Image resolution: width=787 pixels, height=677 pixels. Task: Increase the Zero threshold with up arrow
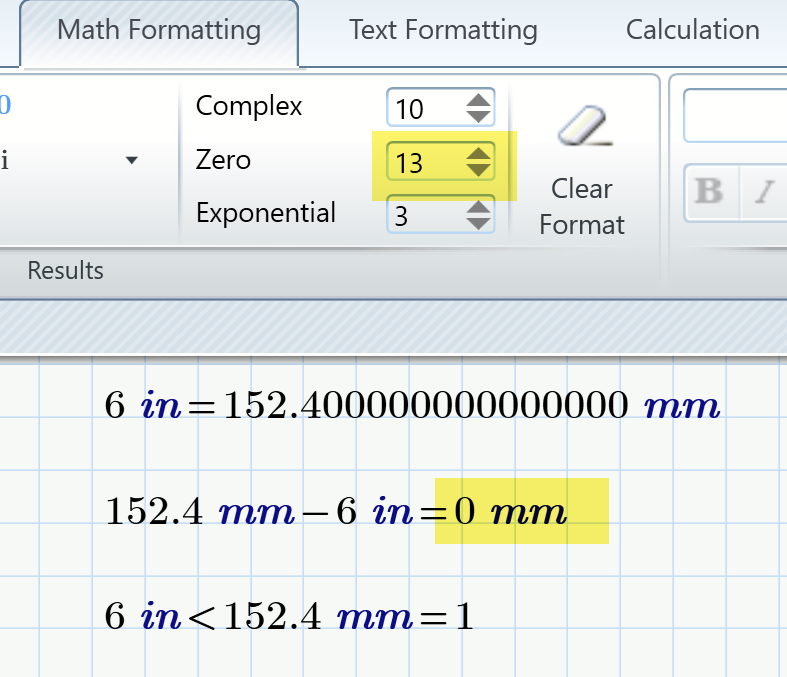coord(479,153)
